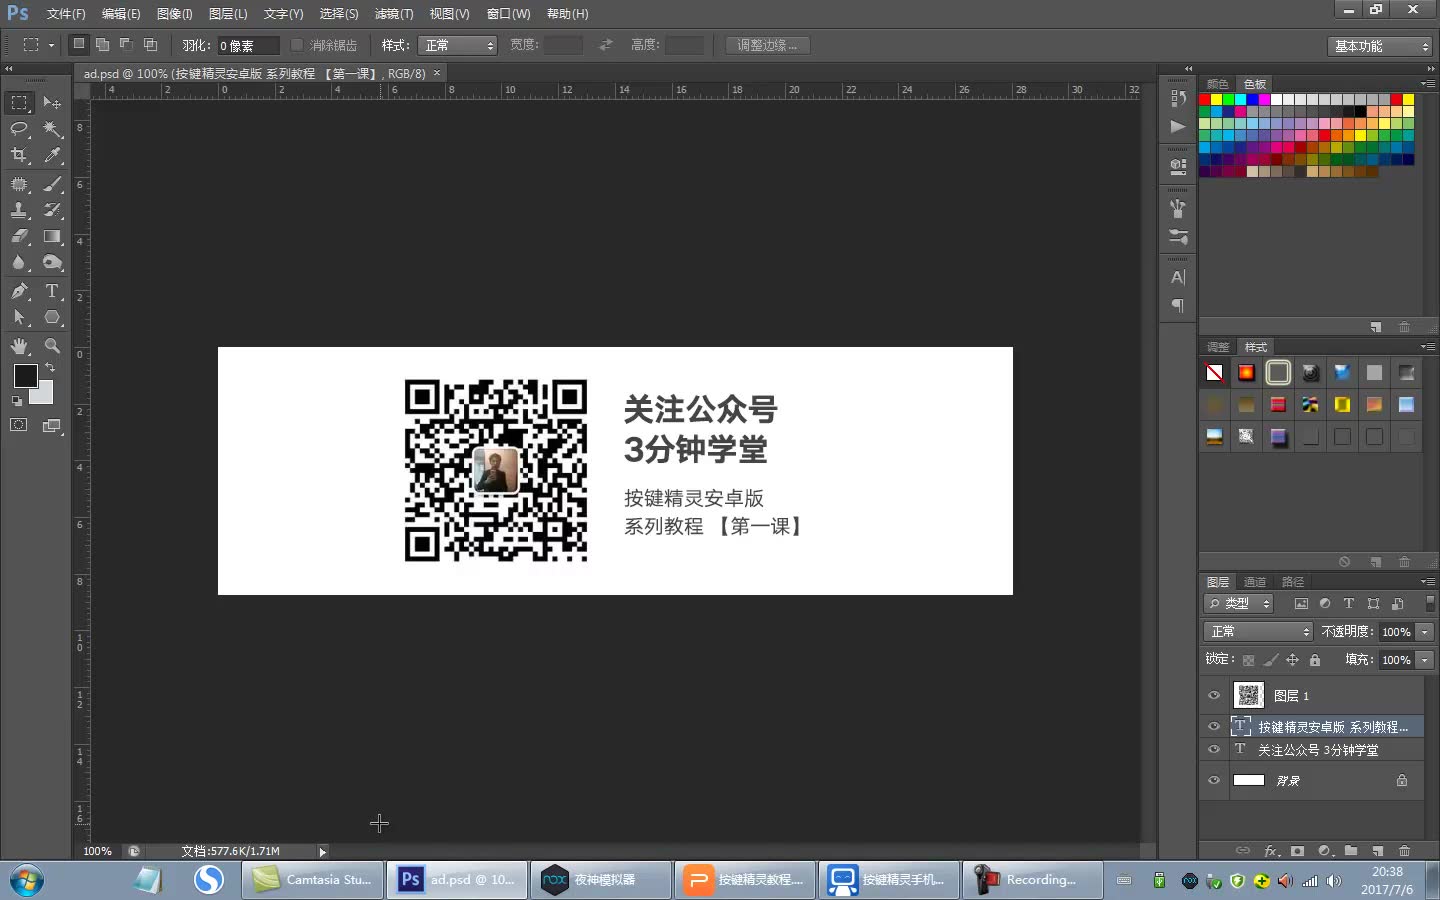Select the Hand tool
Image resolution: width=1440 pixels, height=900 pixels.
[19, 346]
